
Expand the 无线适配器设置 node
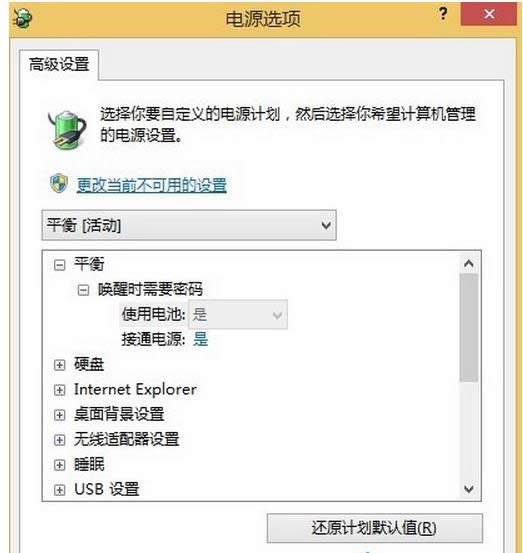pyautogui.click(x=59, y=440)
